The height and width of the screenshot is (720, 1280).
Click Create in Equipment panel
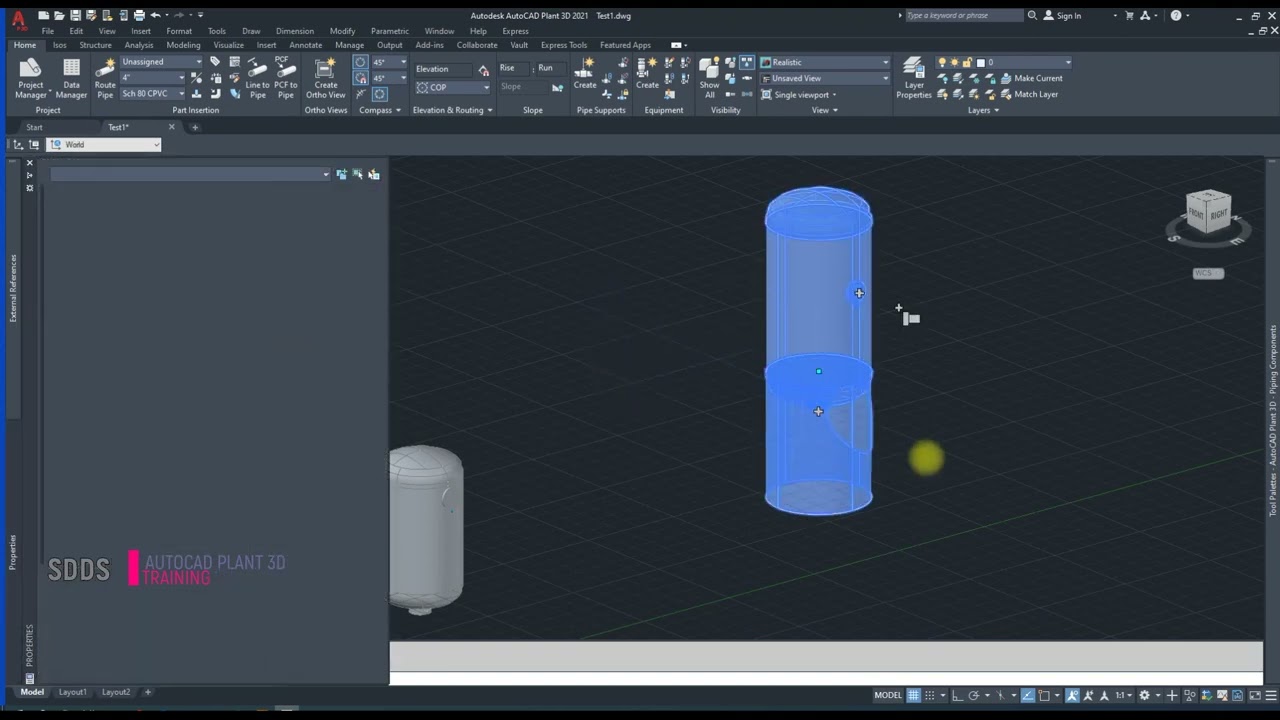tap(647, 73)
